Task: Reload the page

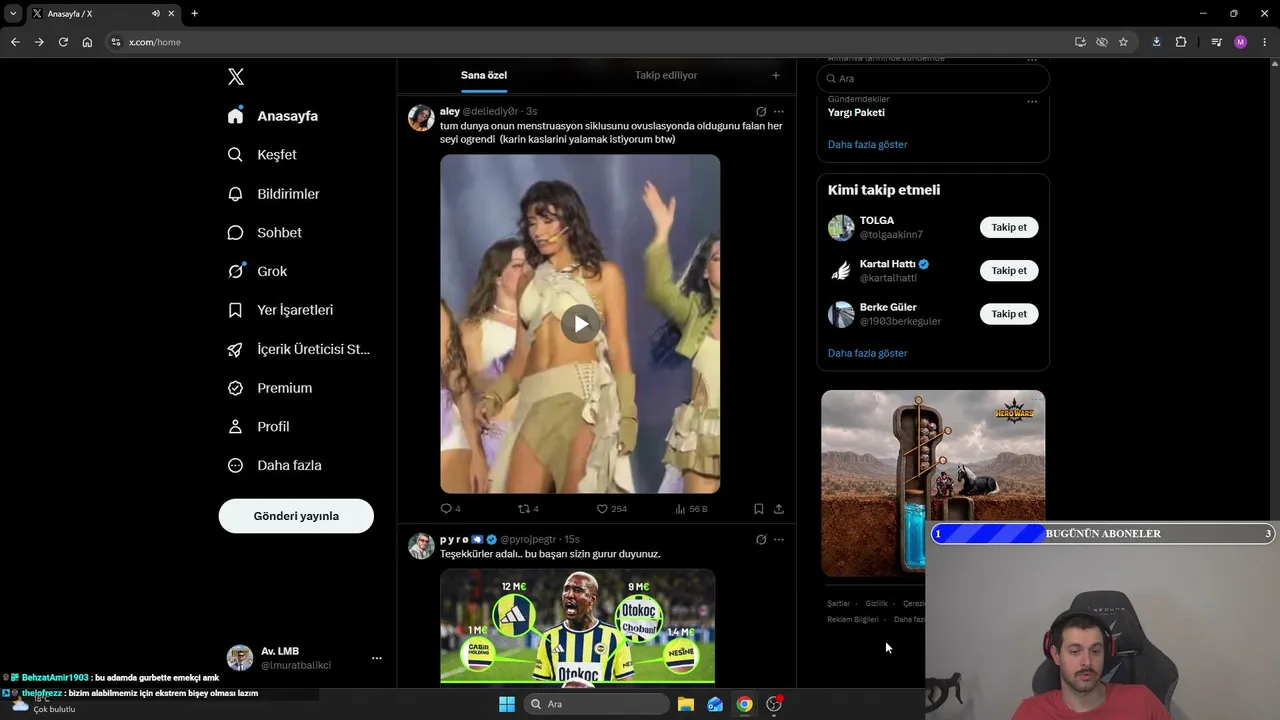Action: click(63, 42)
